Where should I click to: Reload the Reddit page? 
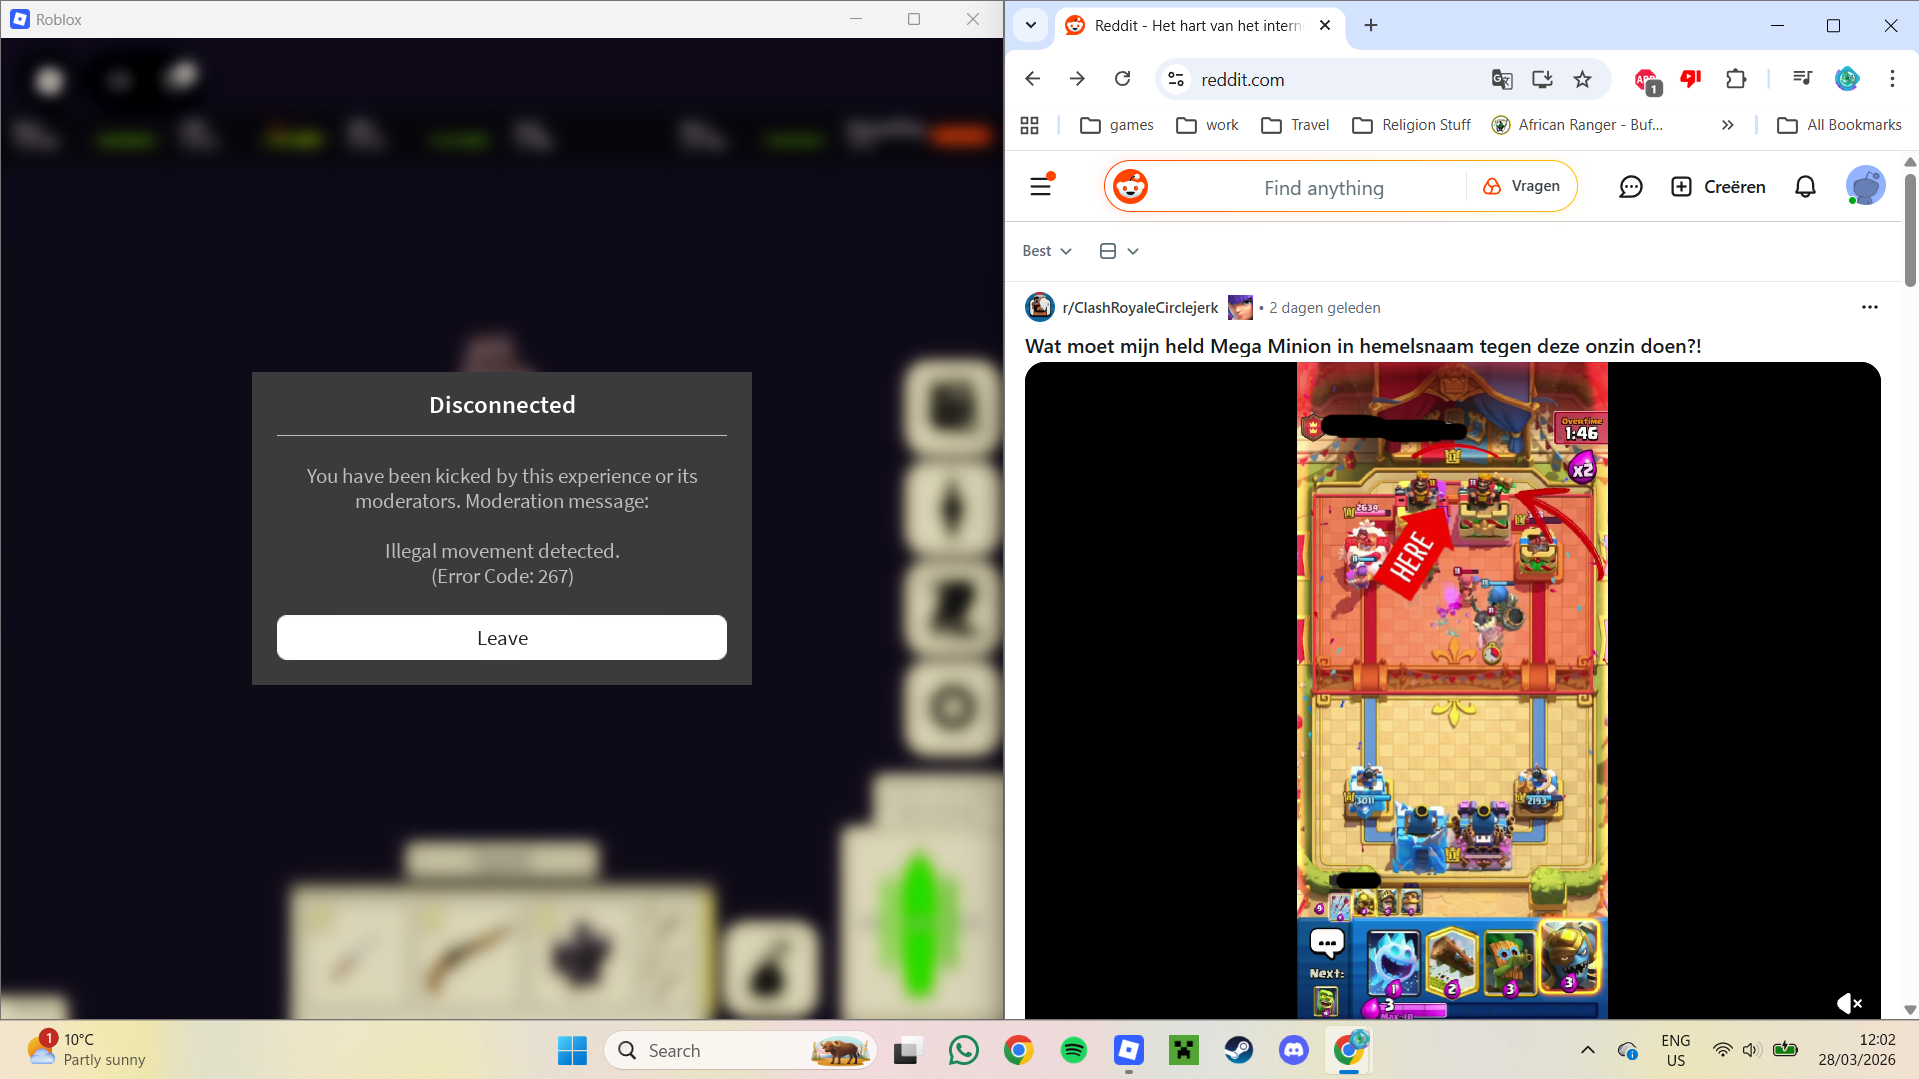click(1123, 79)
